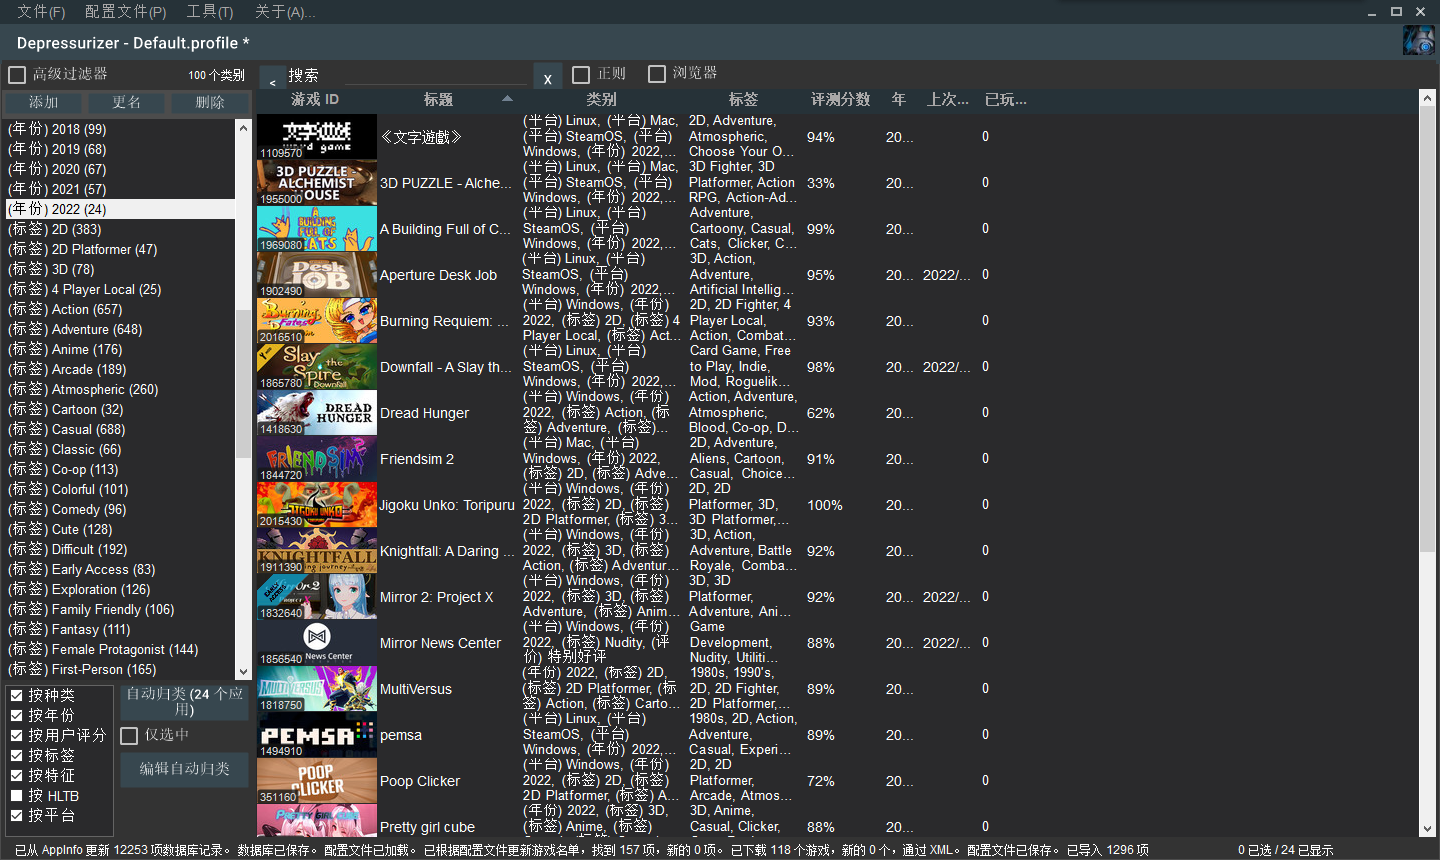Select the 3D Puzzle Alchemist House thumbnail
This screenshot has width=1440, height=860.
coord(317,183)
